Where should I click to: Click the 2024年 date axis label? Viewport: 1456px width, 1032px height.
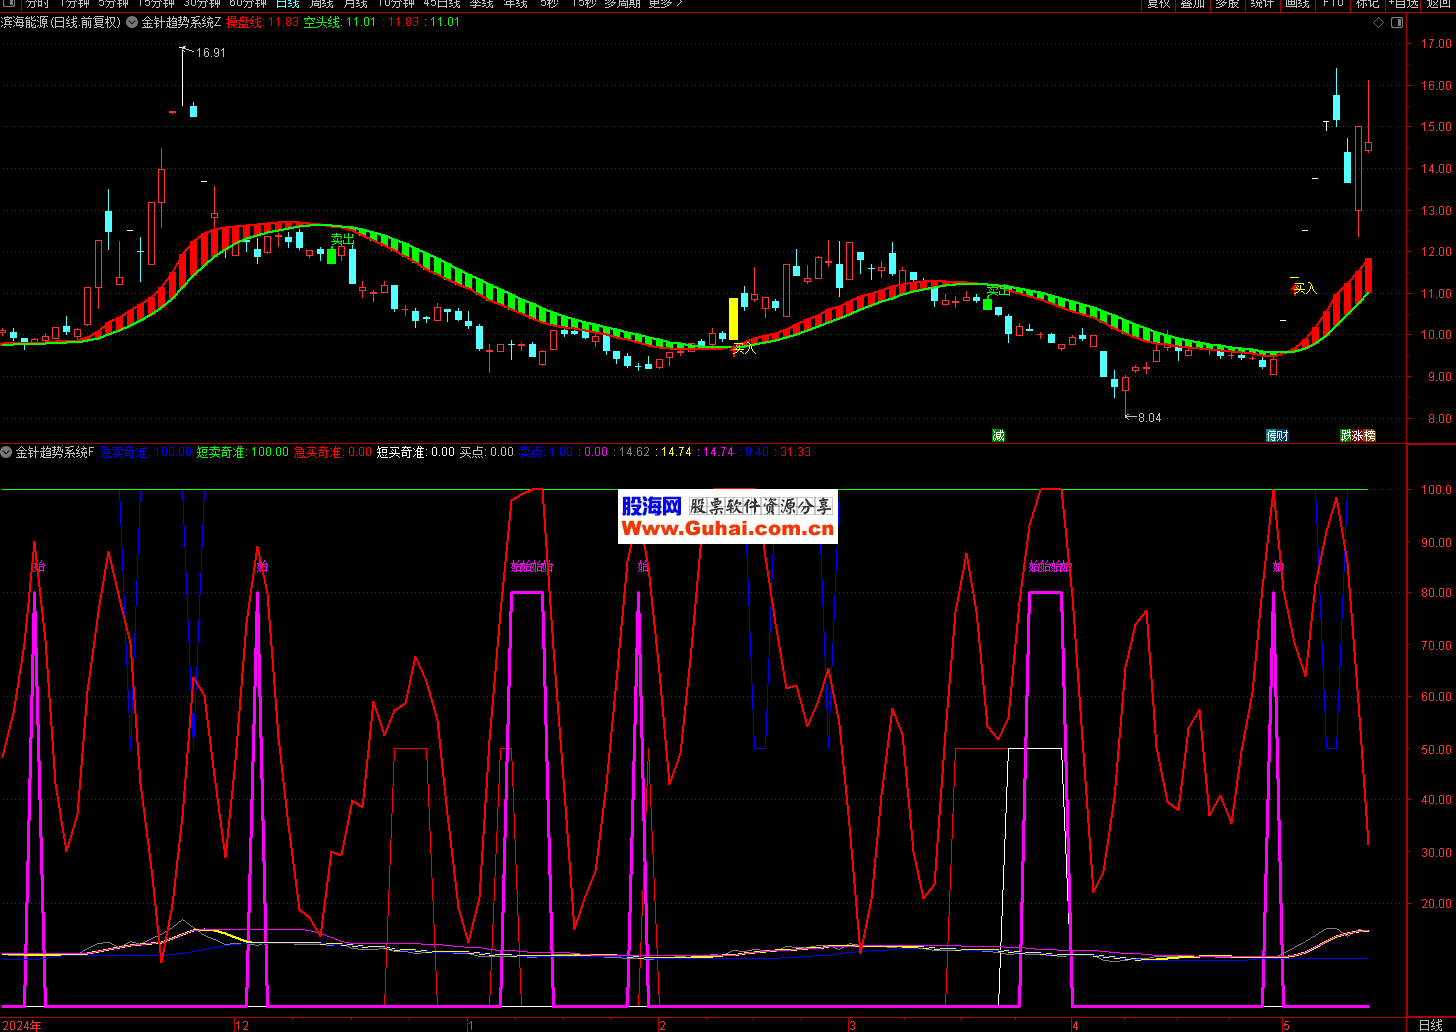tap(22, 1025)
